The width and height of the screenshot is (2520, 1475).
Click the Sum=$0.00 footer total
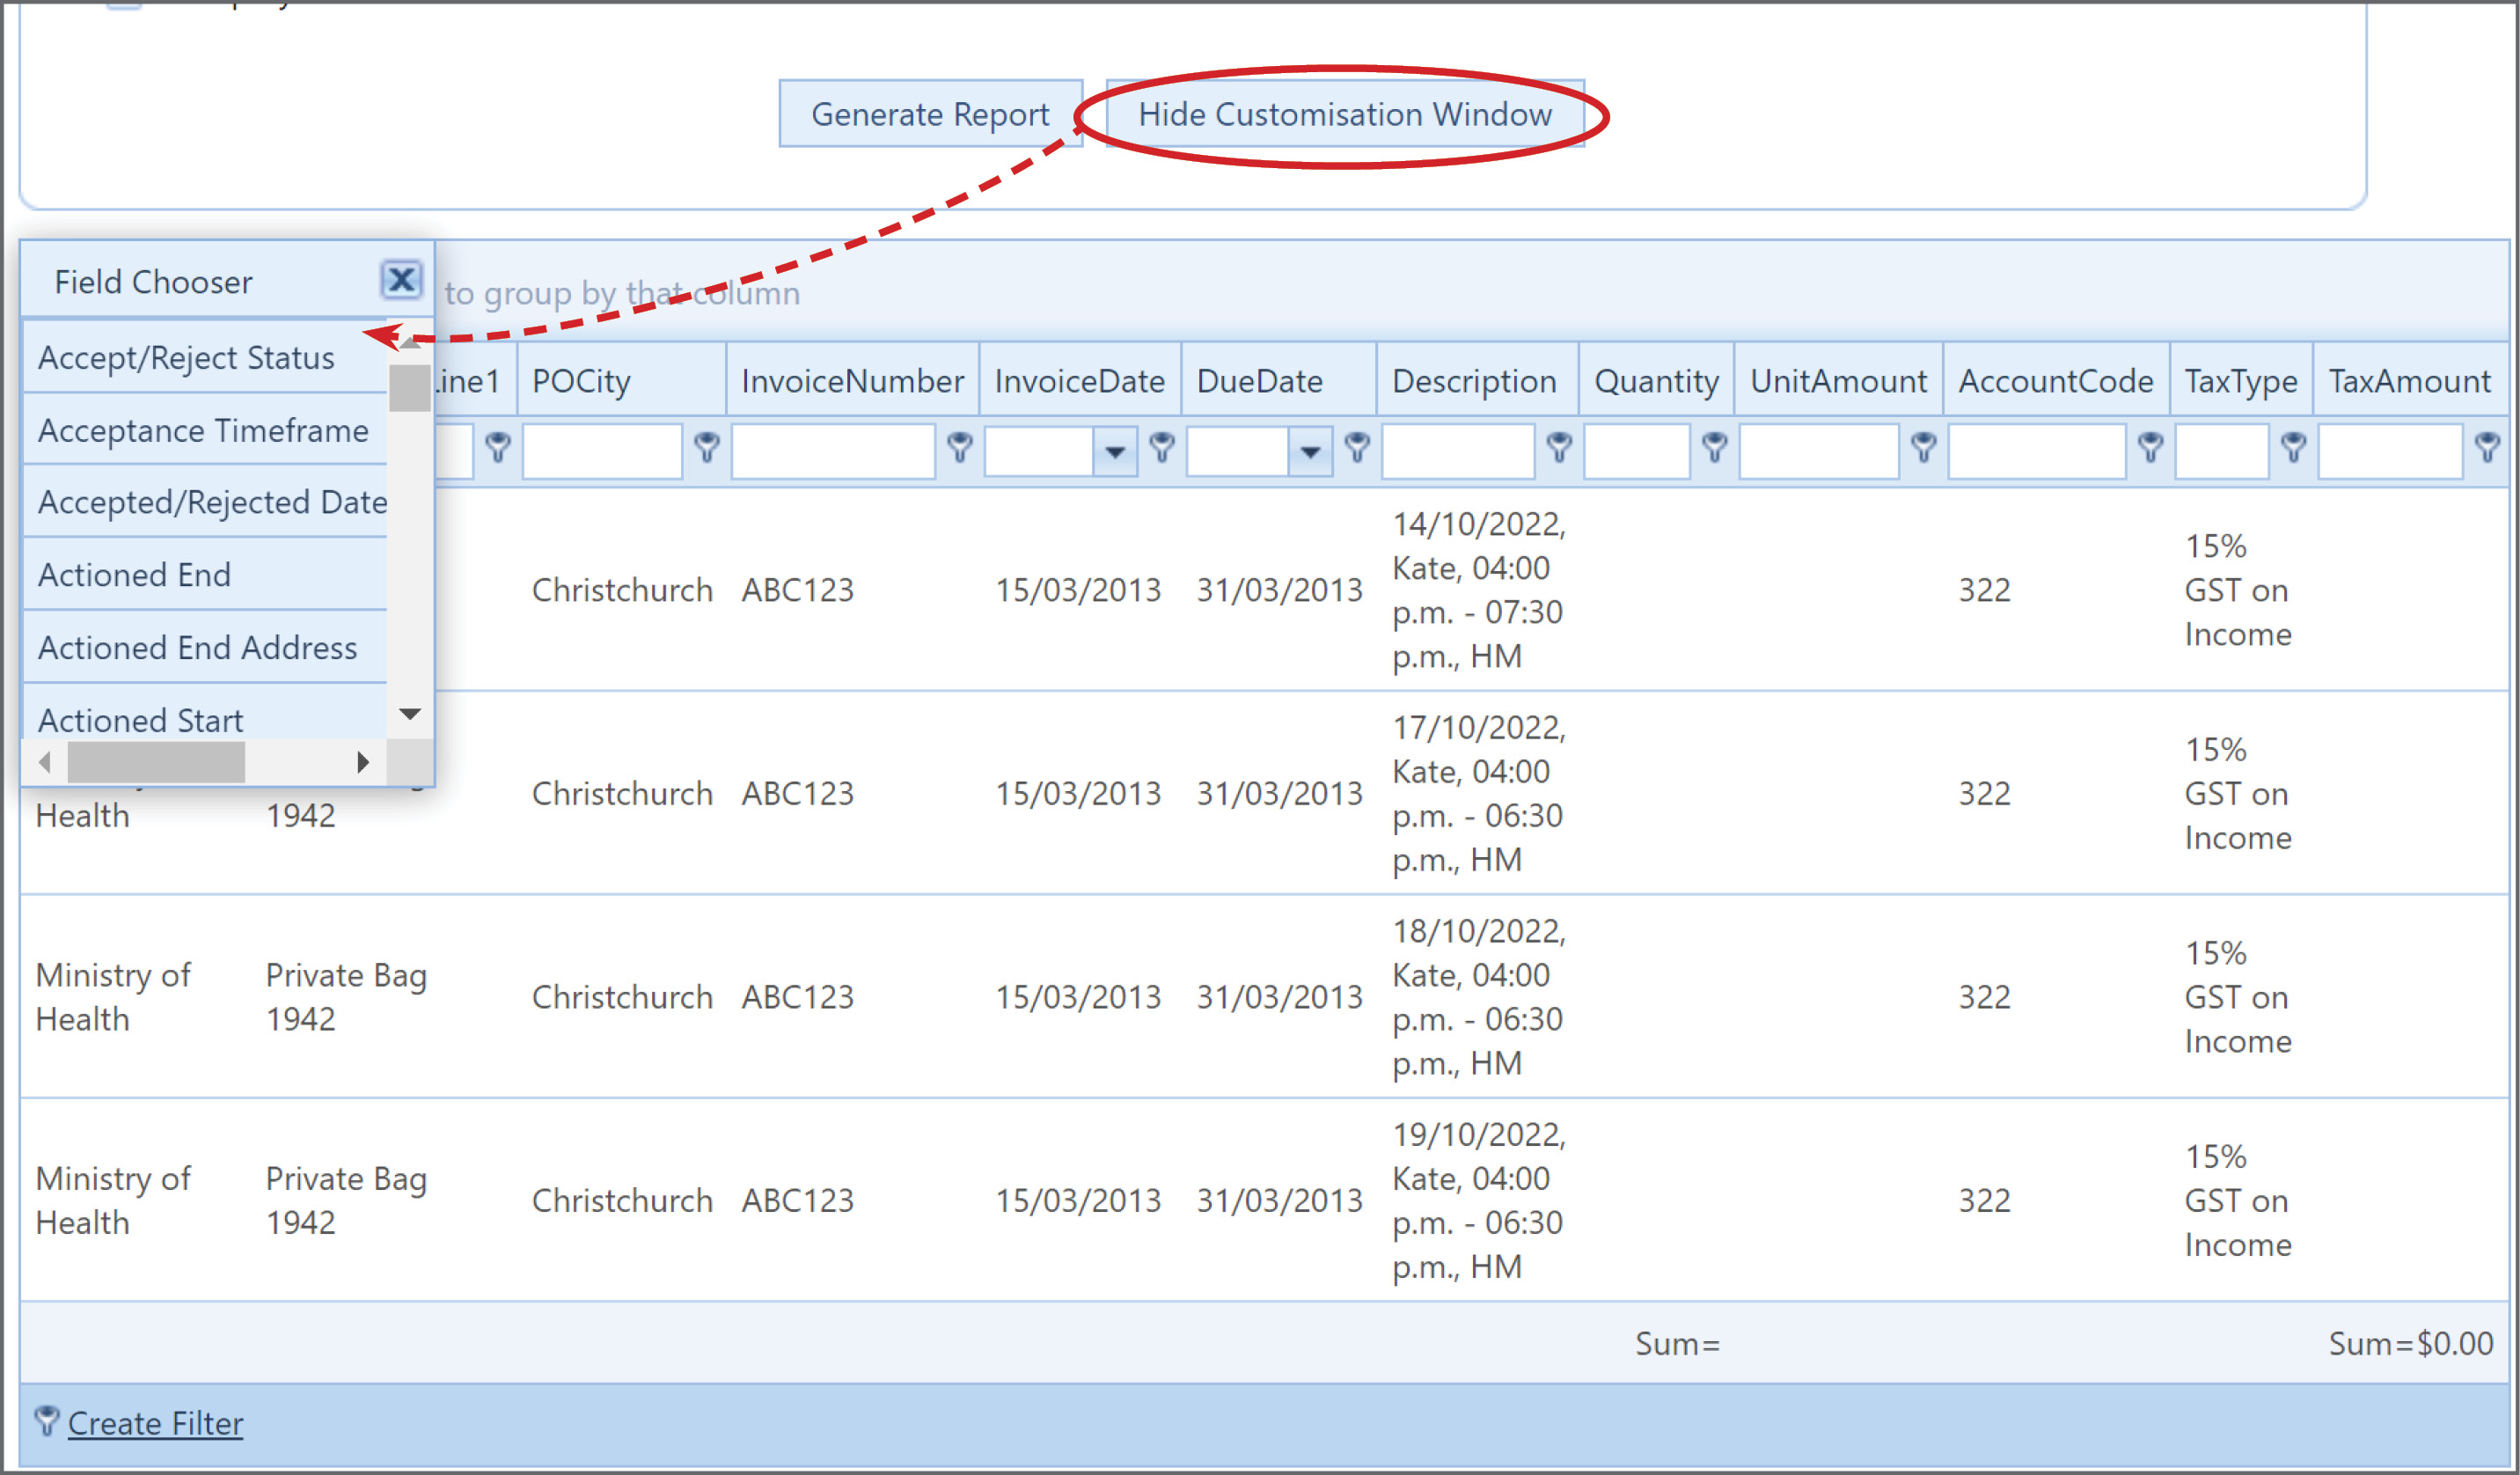pyautogui.click(x=2411, y=1343)
